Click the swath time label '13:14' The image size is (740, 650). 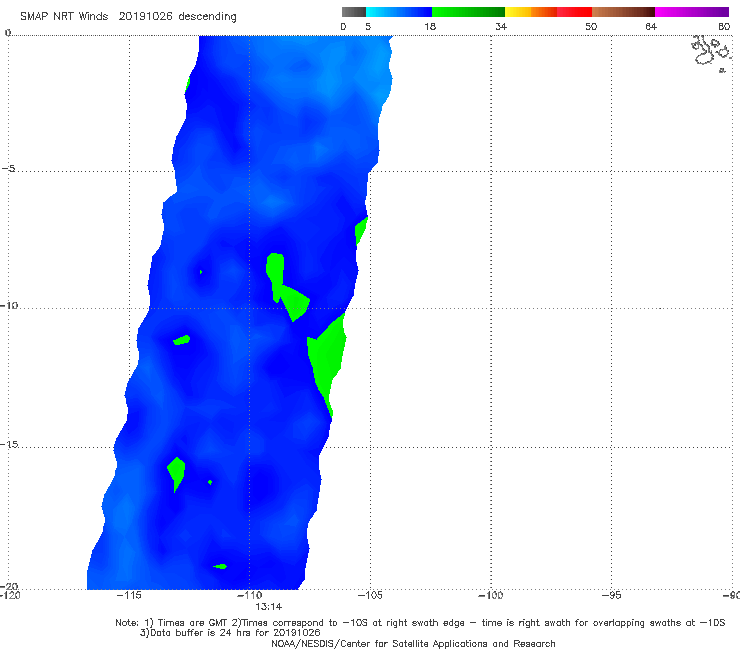coord(269,607)
